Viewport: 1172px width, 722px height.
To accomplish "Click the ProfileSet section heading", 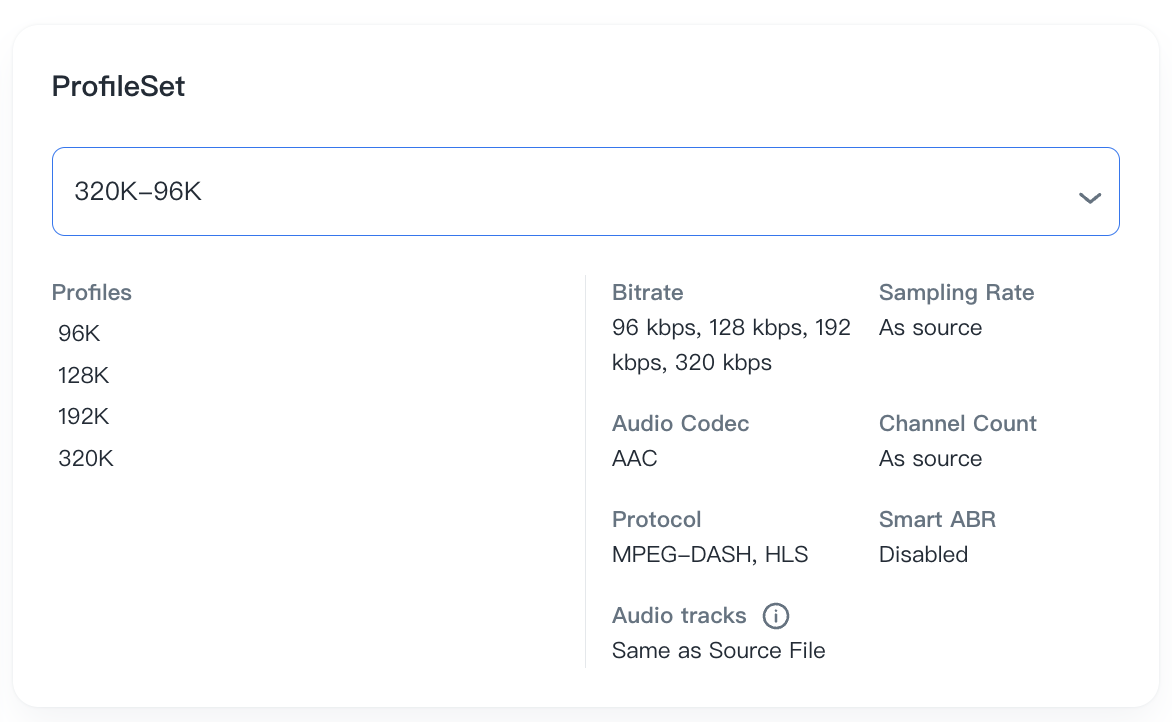I will click(x=118, y=87).
